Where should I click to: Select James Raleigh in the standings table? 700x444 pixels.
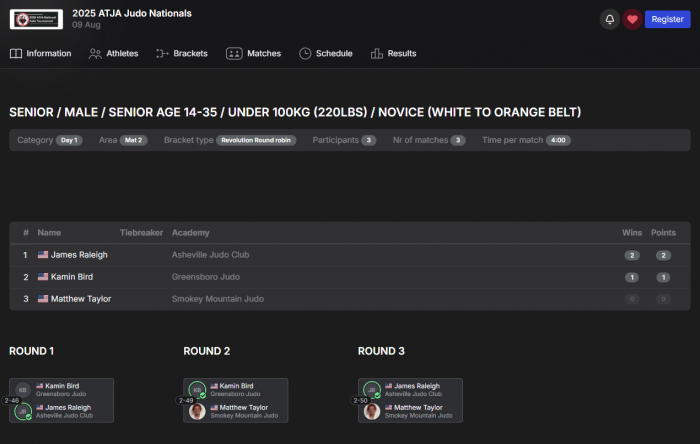tap(79, 255)
